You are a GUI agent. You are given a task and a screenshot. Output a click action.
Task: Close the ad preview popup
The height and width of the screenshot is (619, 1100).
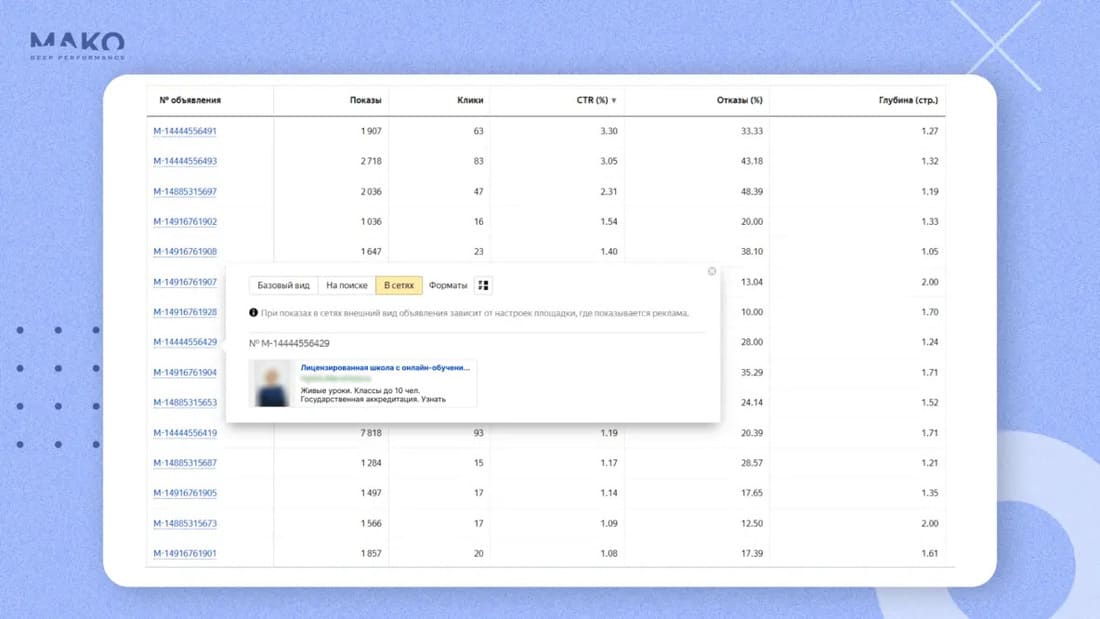(x=712, y=271)
